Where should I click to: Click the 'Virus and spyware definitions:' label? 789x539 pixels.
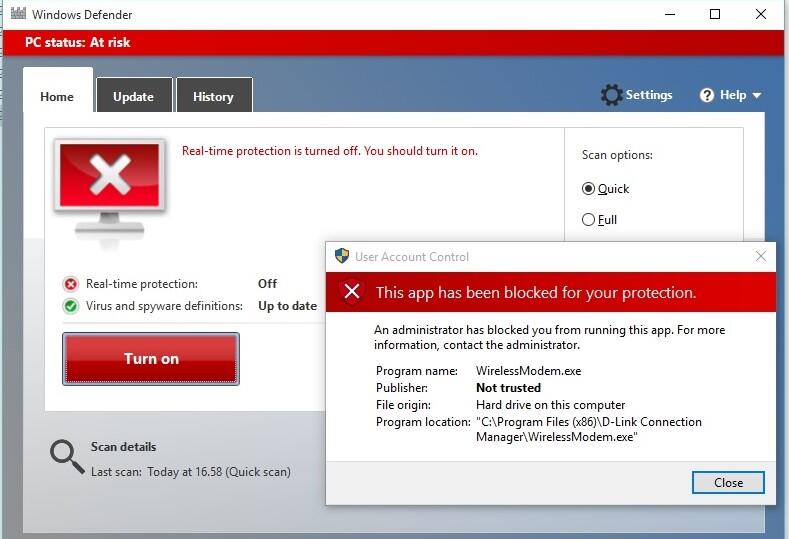click(164, 306)
